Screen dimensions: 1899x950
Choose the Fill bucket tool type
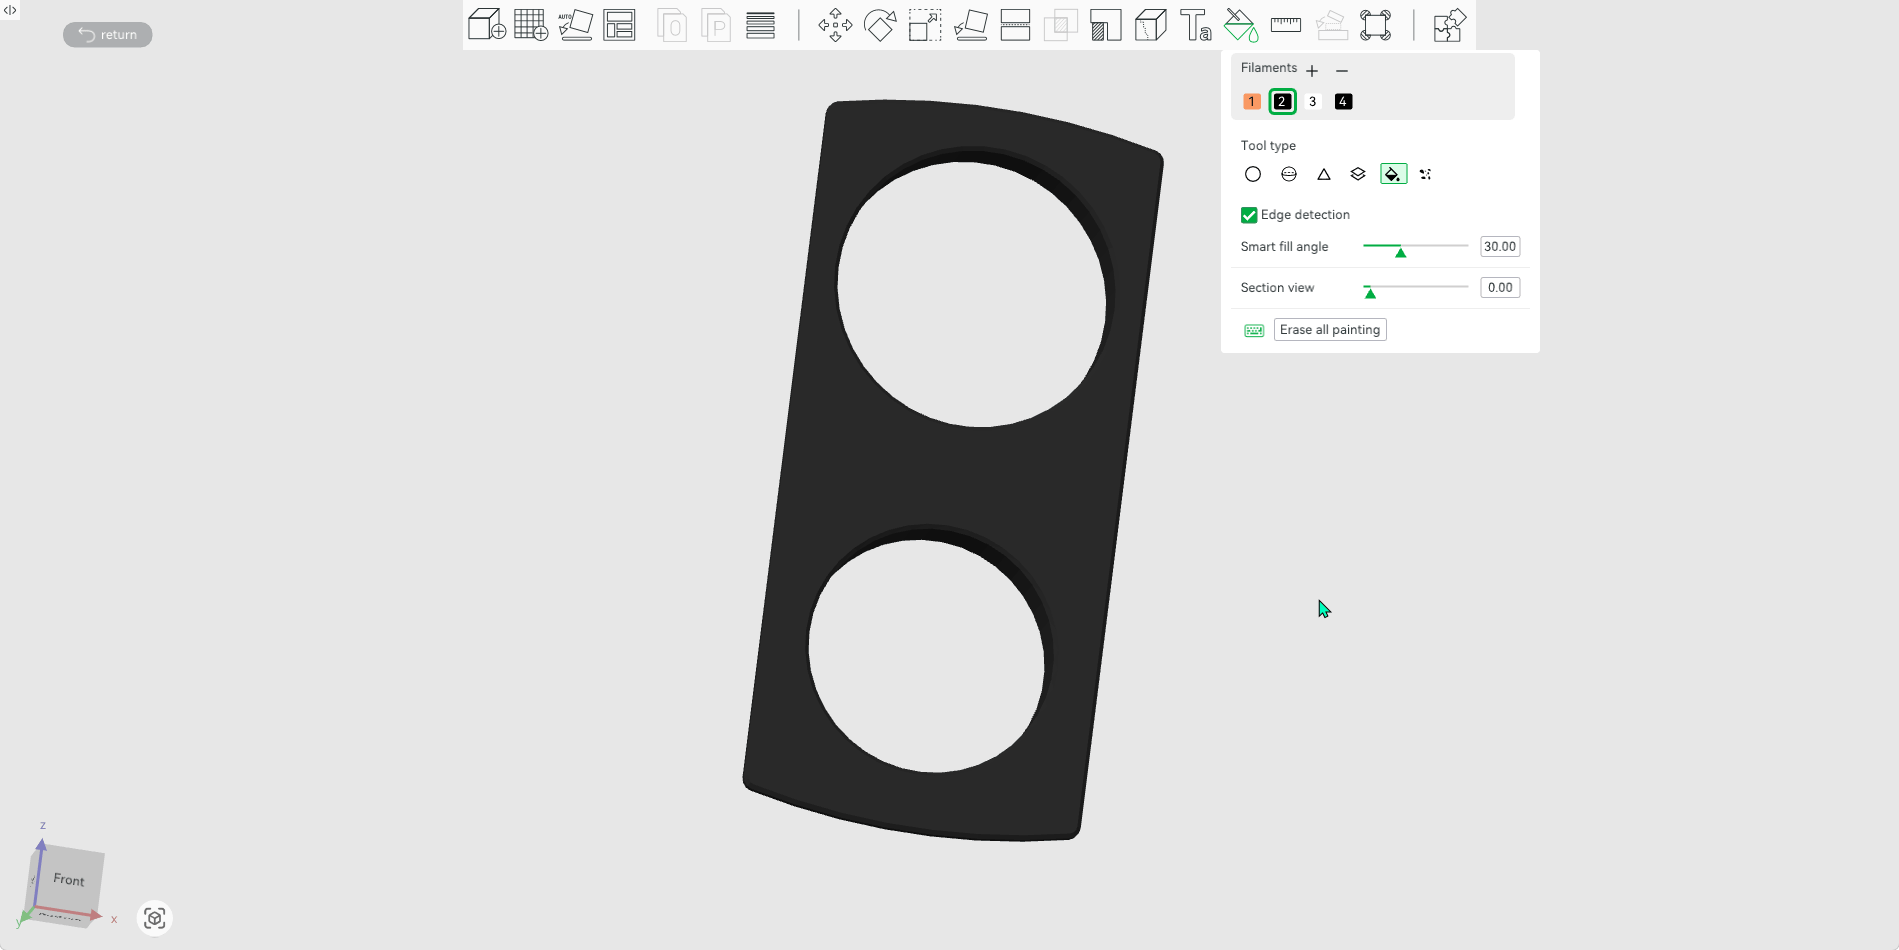(1393, 174)
